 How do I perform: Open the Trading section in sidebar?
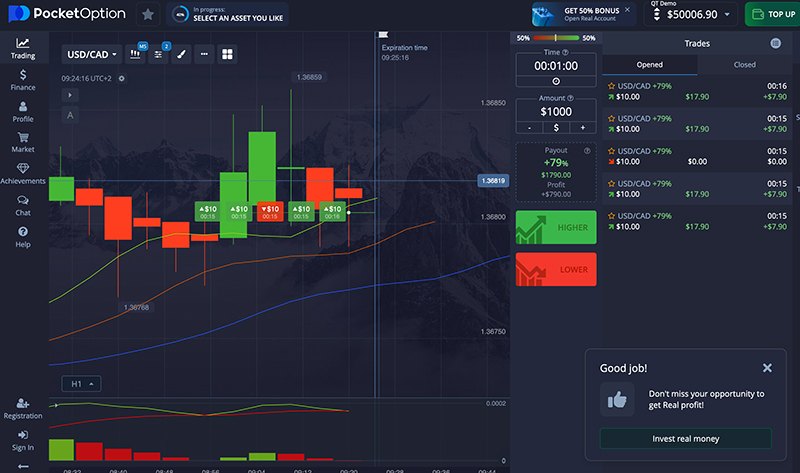[x=23, y=48]
